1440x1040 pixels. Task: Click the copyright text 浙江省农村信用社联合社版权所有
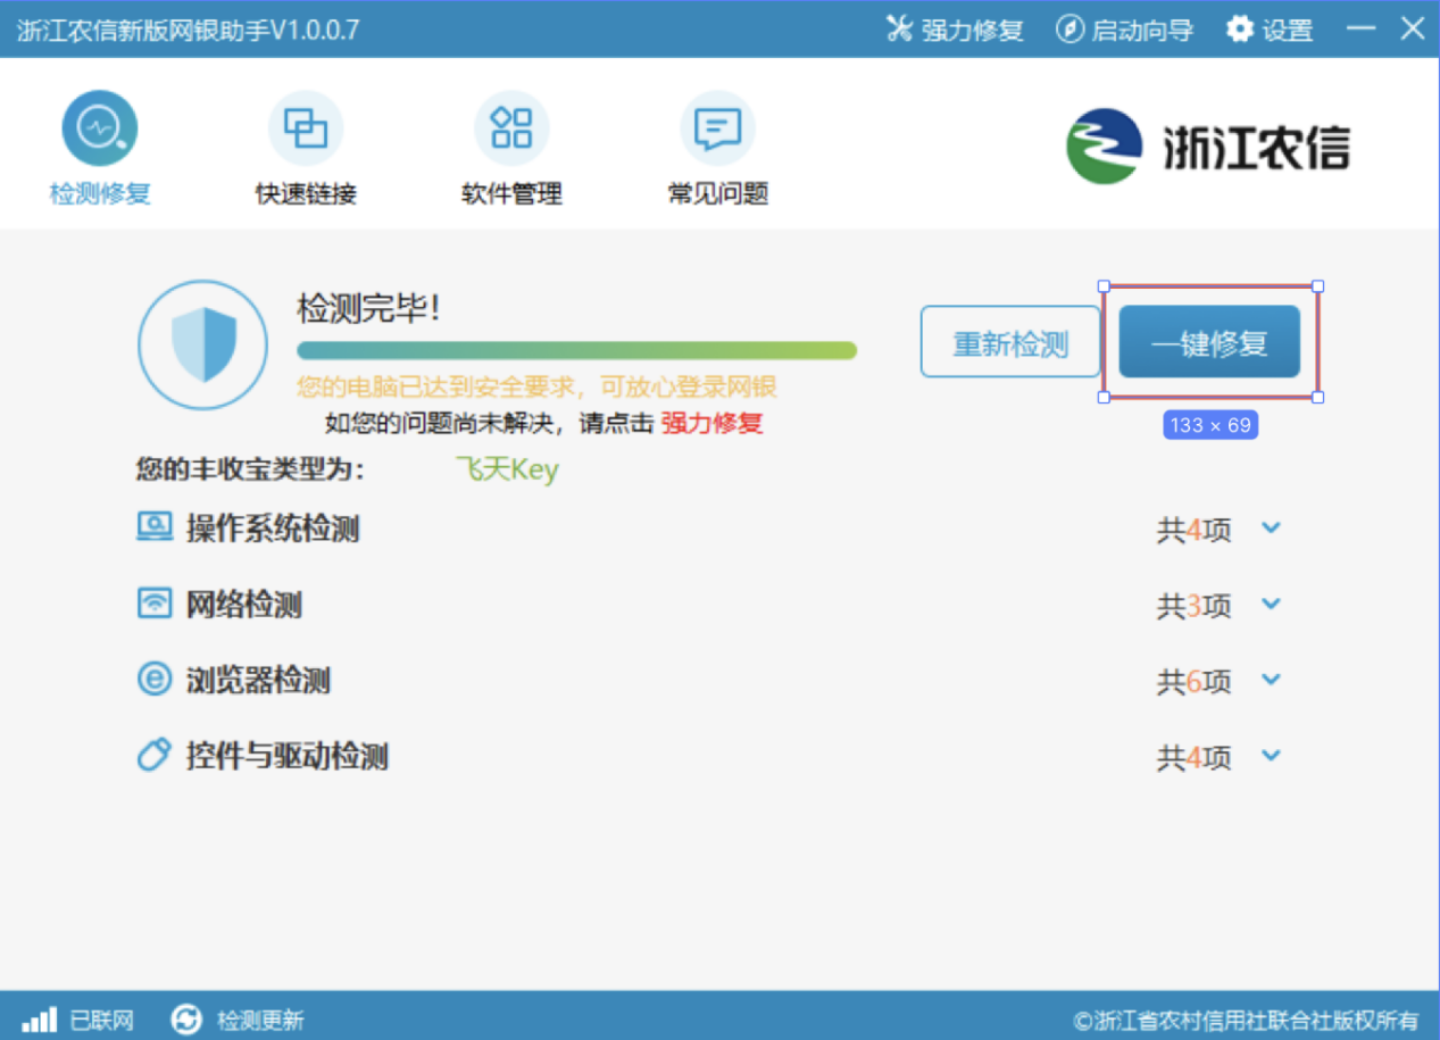click(x=1246, y=1020)
